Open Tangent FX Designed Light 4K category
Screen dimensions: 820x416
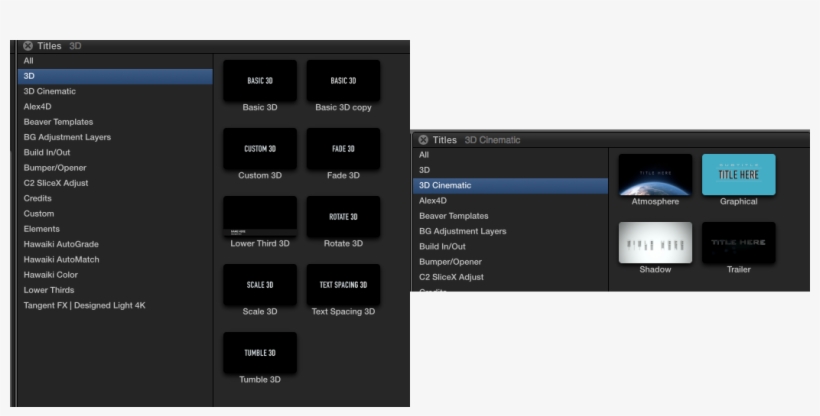point(84,305)
